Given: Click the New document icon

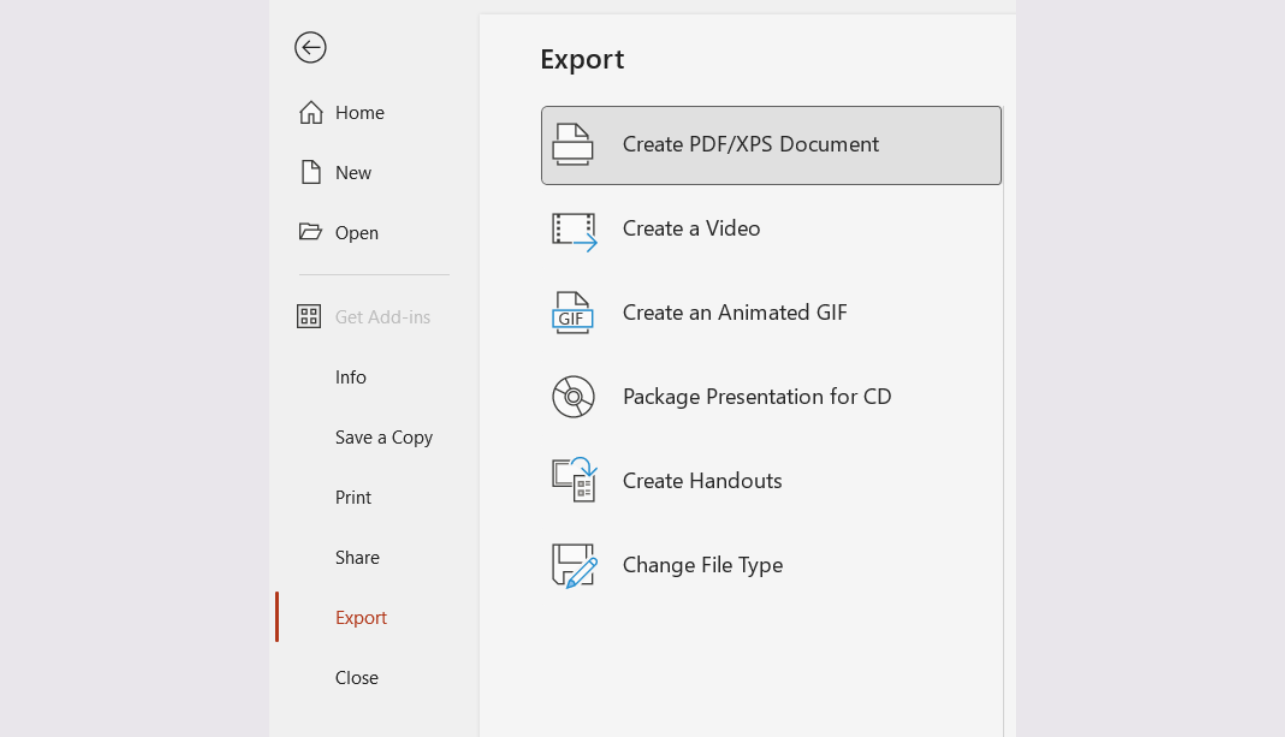Looking at the screenshot, I should tap(310, 172).
